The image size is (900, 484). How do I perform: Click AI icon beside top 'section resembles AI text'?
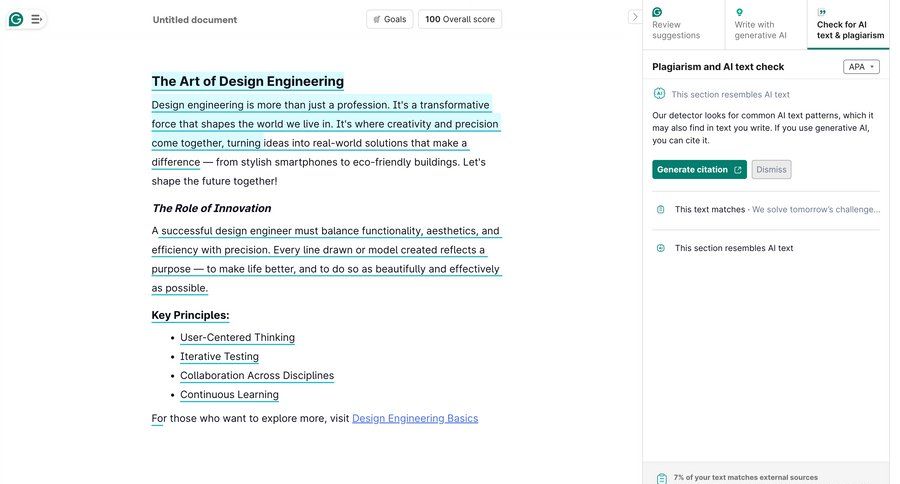pyautogui.click(x=659, y=94)
